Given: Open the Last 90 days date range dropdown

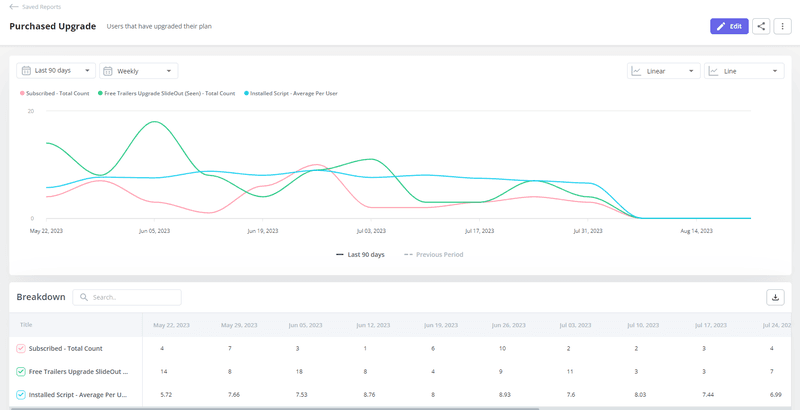Looking at the screenshot, I should click(57, 71).
